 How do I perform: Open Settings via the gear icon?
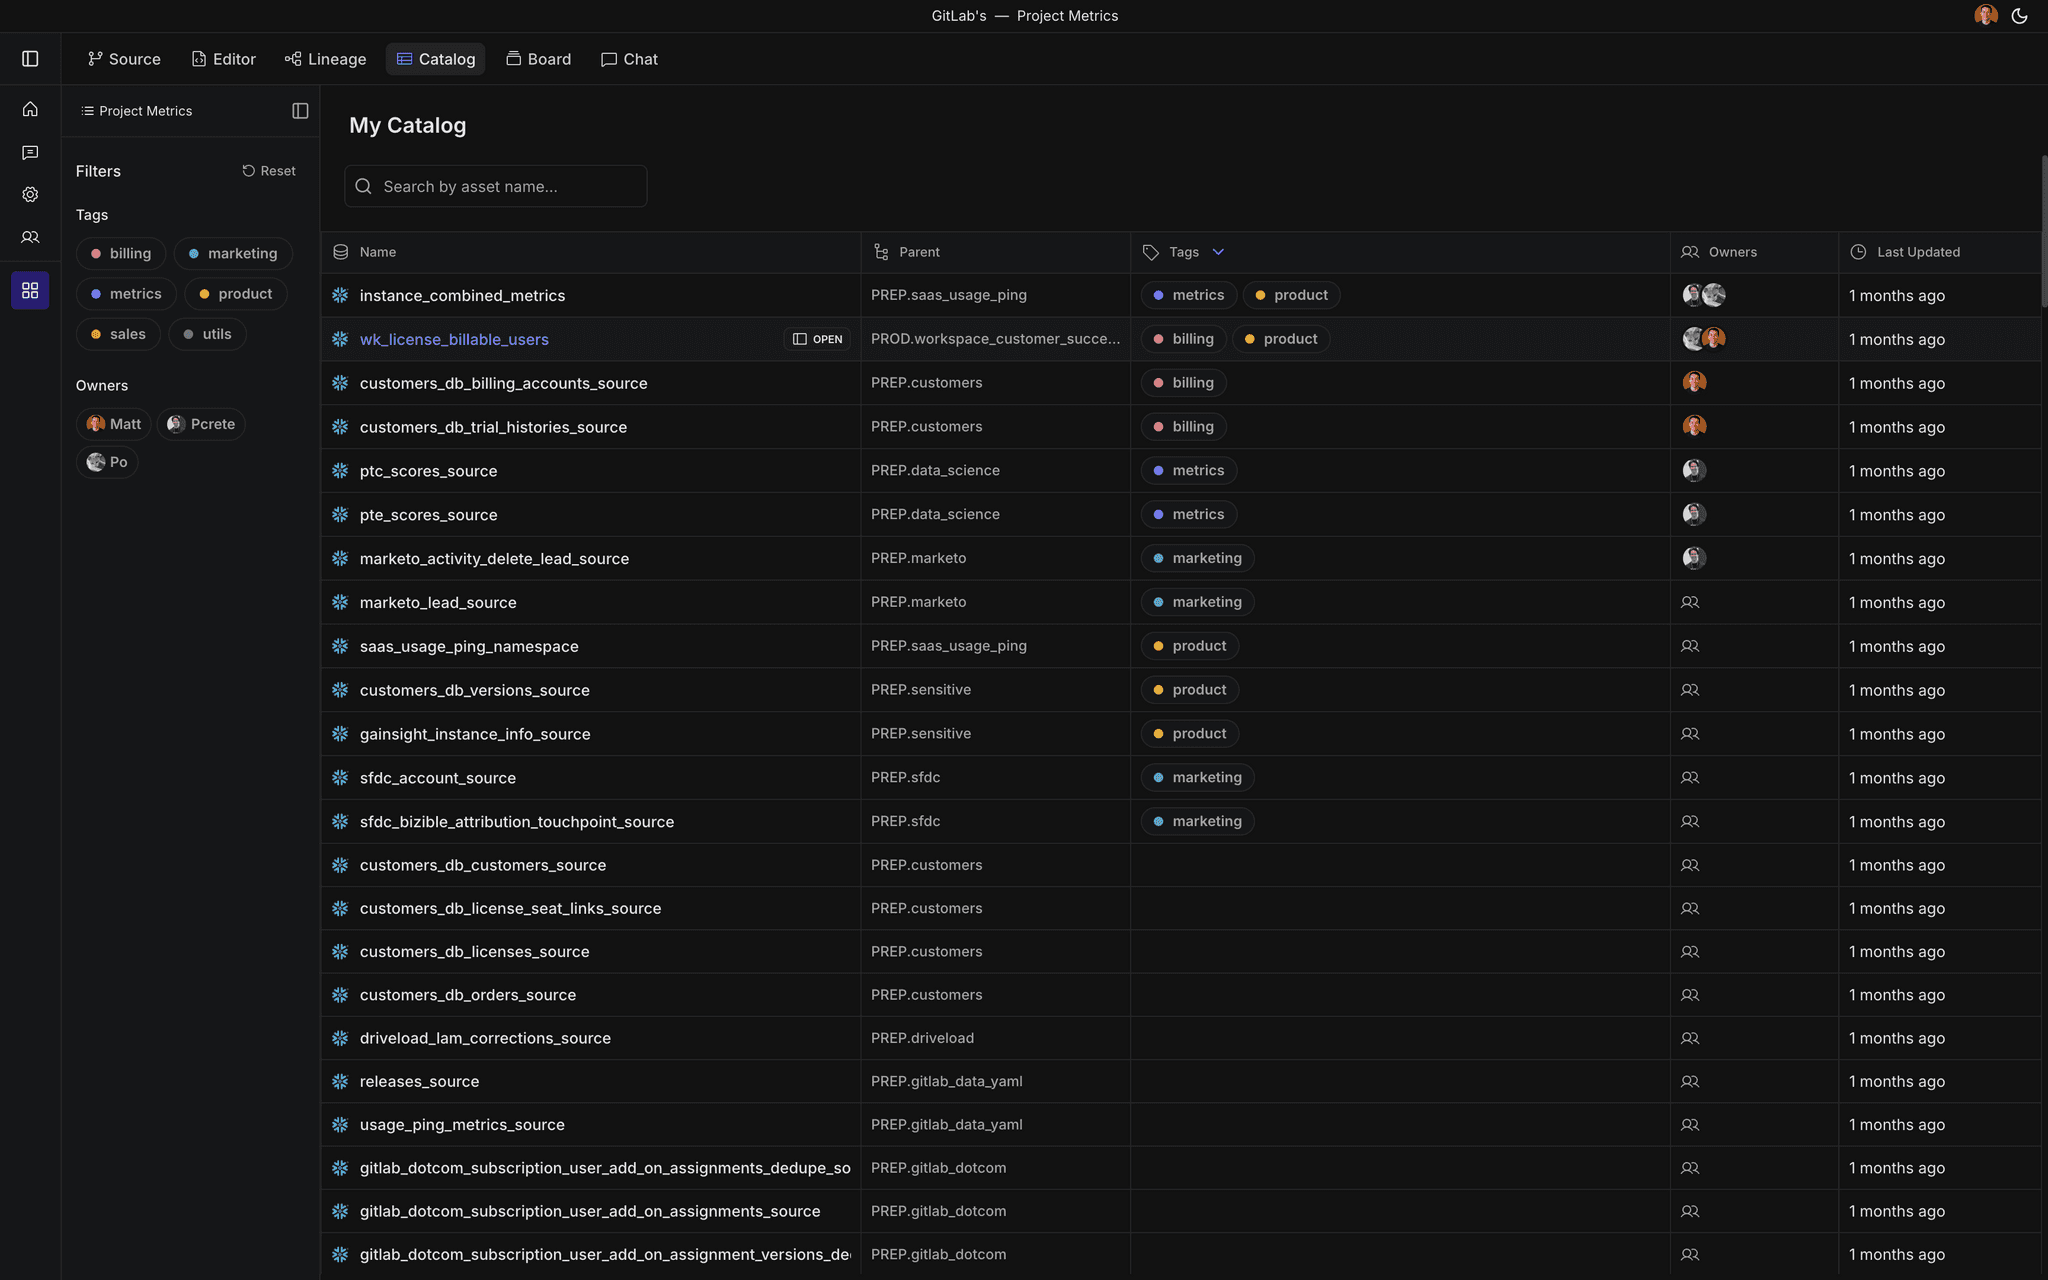click(x=30, y=194)
